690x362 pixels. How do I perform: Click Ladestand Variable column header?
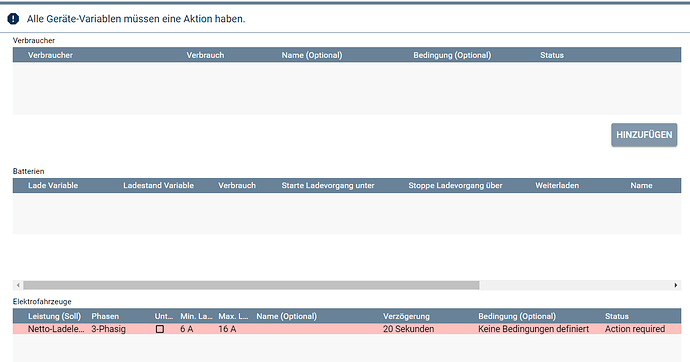(x=158, y=185)
